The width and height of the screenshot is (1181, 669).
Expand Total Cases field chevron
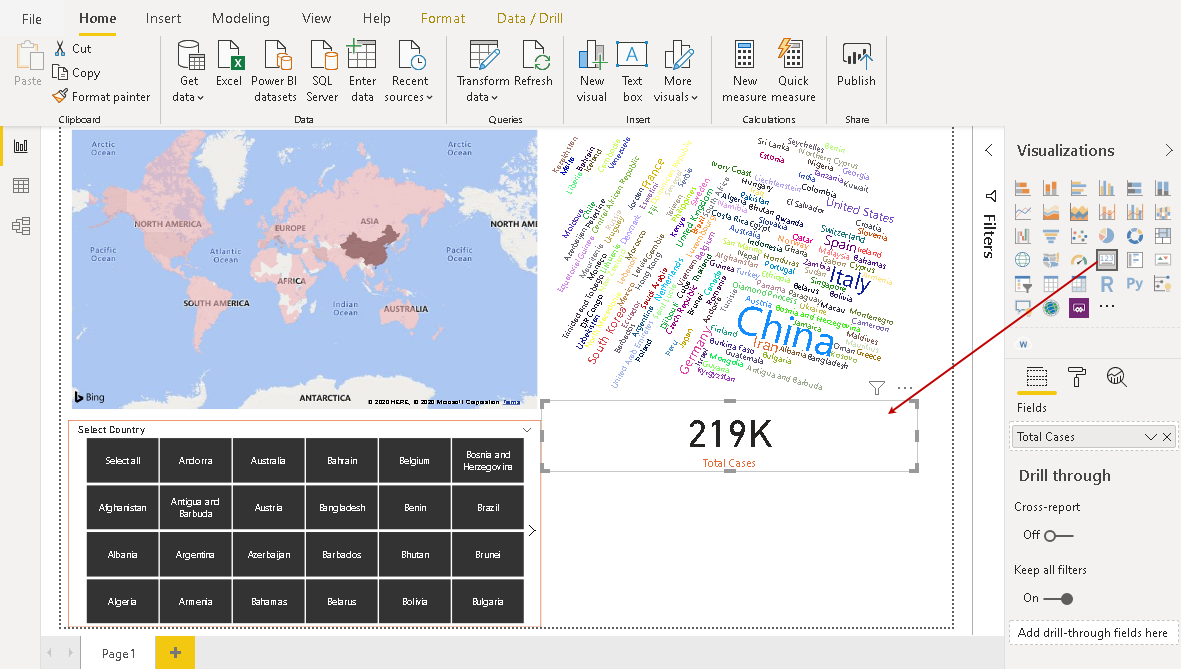click(1150, 437)
